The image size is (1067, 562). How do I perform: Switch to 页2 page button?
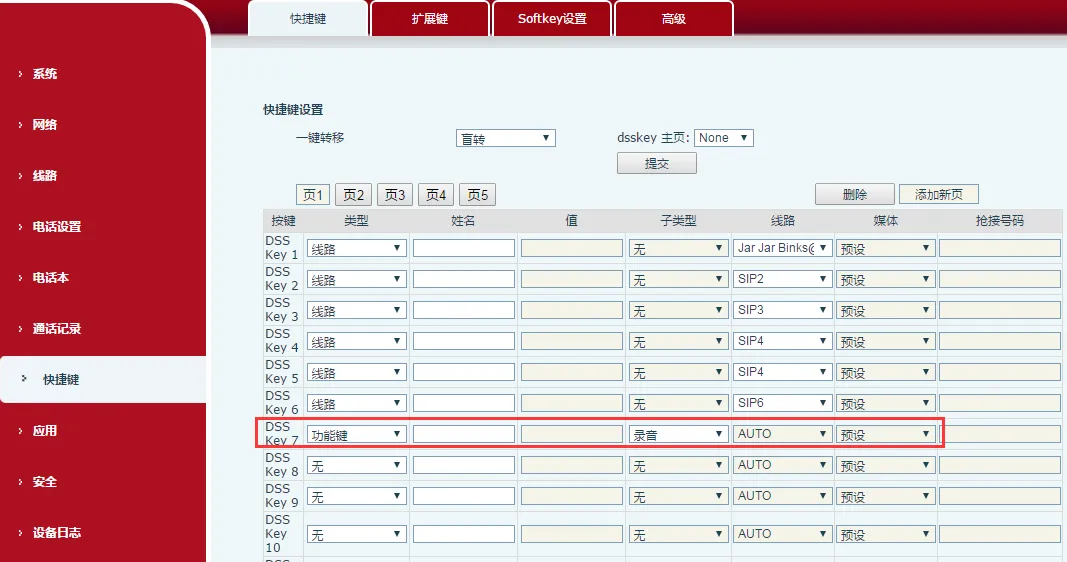click(x=353, y=195)
